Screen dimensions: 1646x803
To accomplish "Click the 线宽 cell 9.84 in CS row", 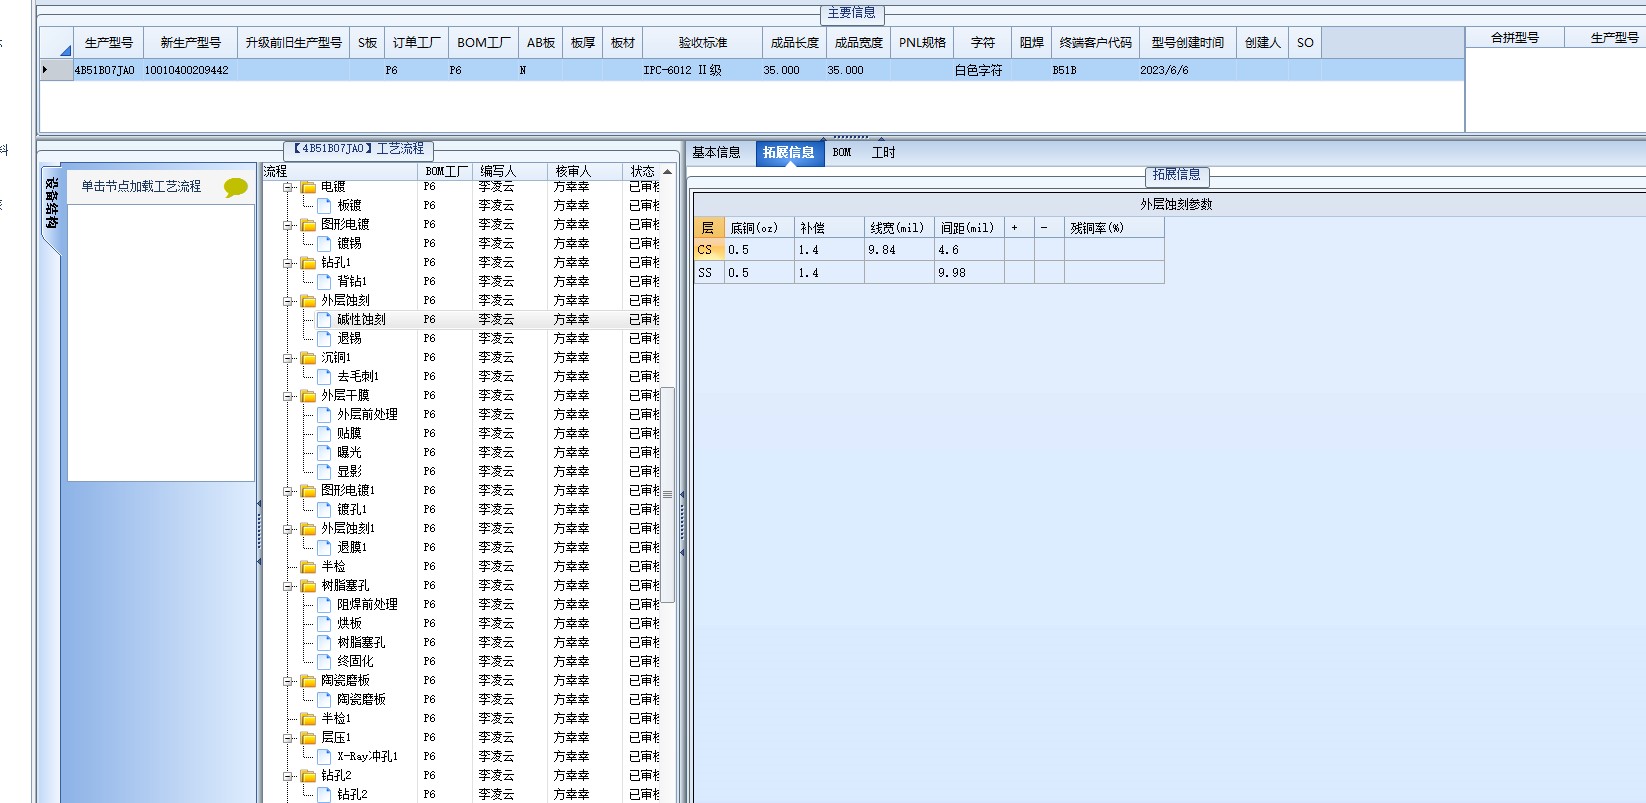I will pos(899,250).
